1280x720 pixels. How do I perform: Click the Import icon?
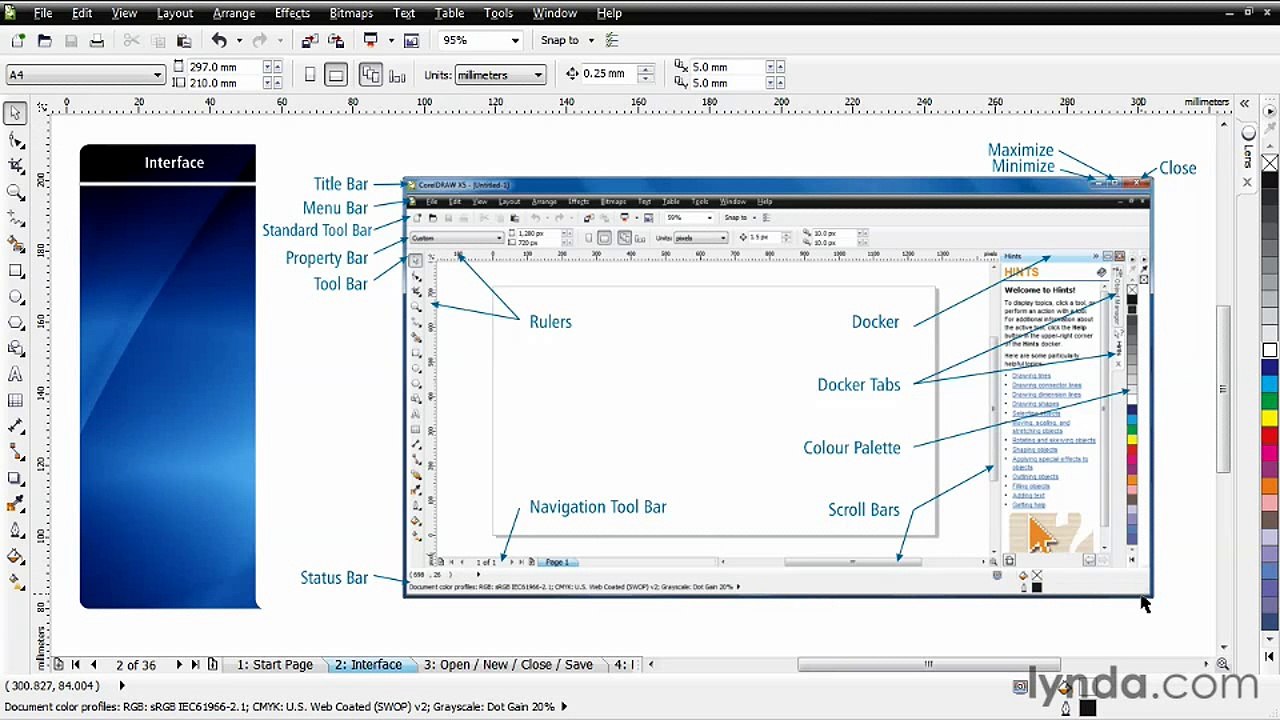(310, 40)
